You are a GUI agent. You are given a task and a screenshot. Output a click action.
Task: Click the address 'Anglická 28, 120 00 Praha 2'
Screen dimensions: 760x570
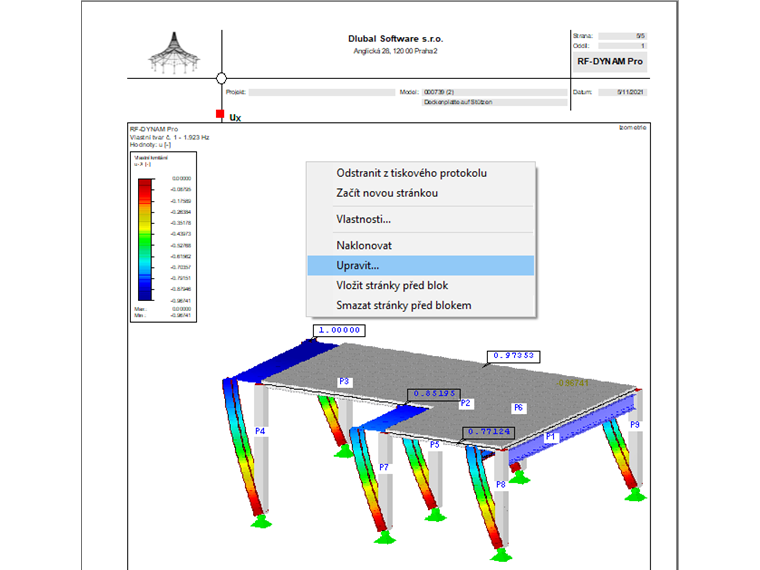(x=395, y=51)
